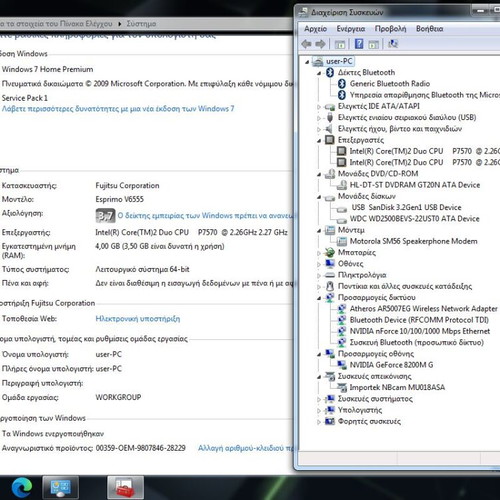Image resolution: width=500 pixels, height=500 pixels.
Task: Collapse the Προσαρμογείς δικτύου node
Action: click(x=319, y=298)
